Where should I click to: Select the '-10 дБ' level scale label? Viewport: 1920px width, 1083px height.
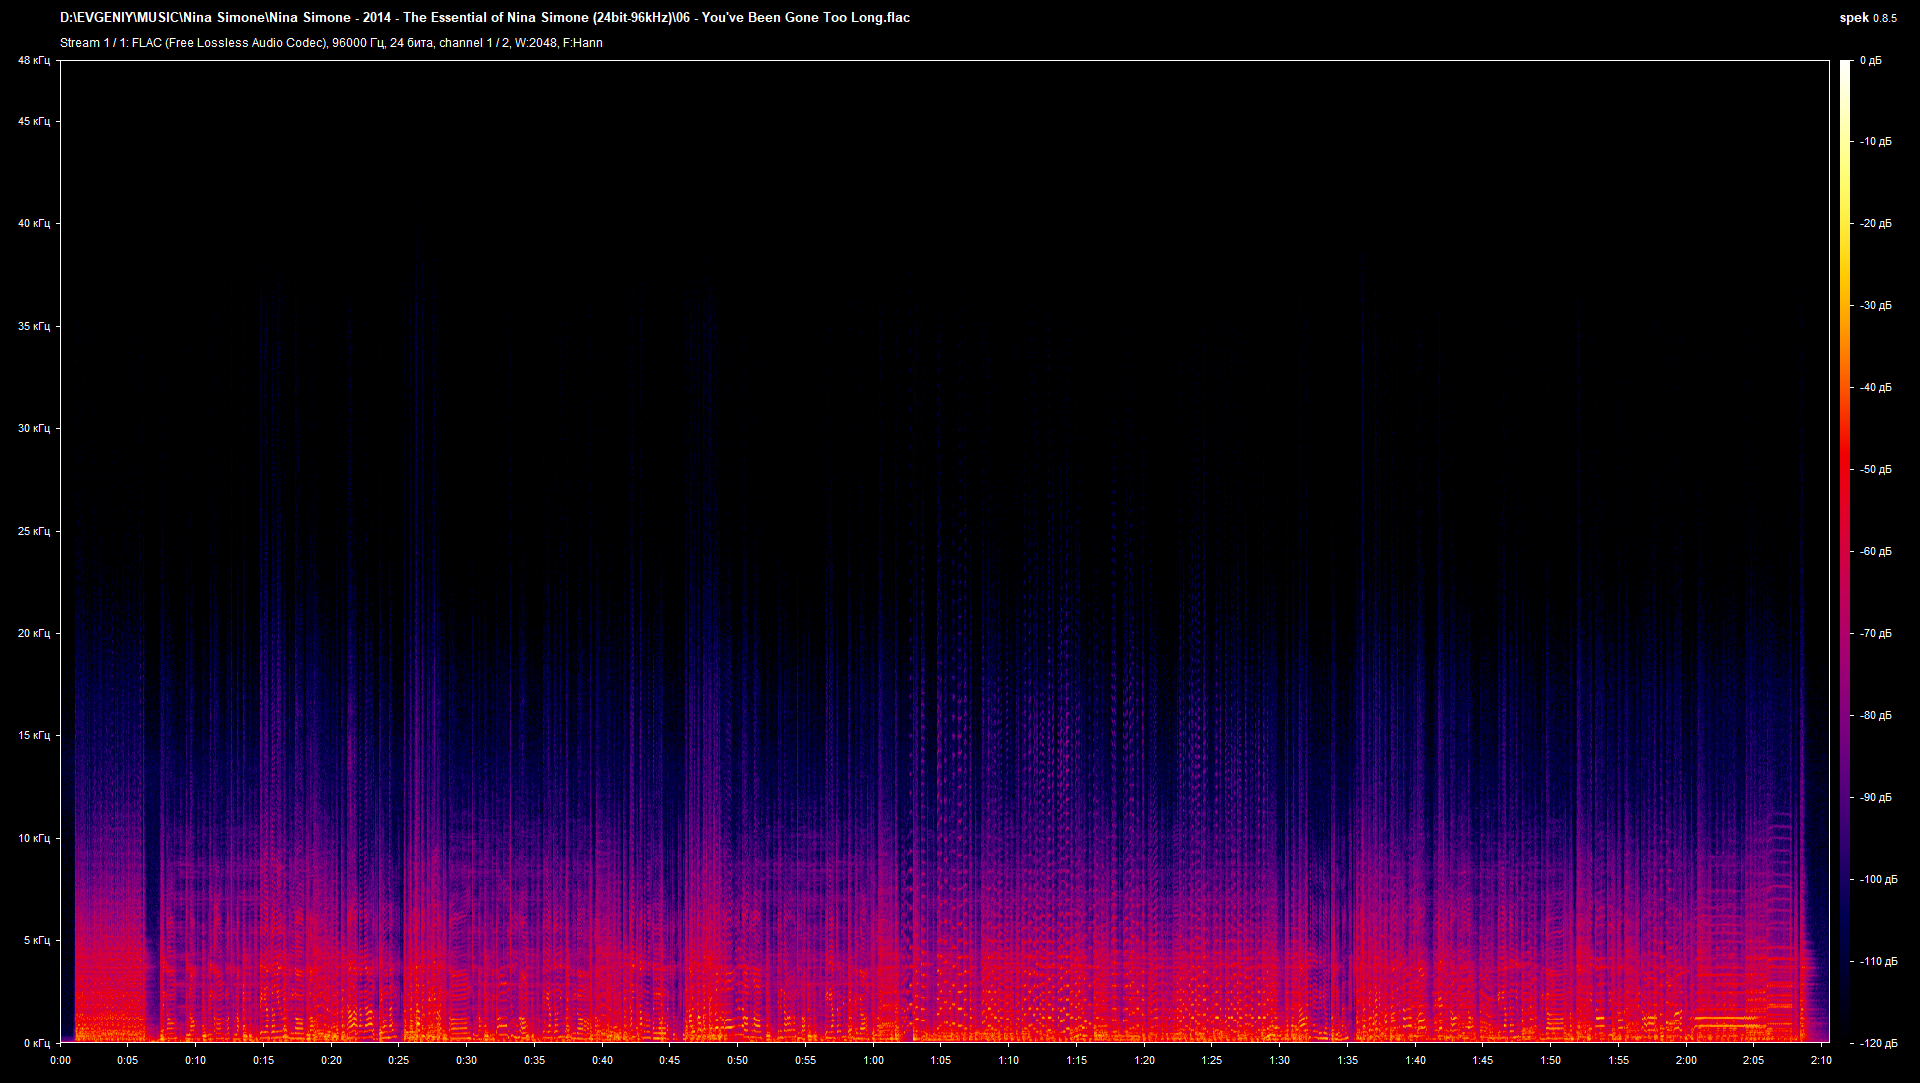click(1876, 142)
